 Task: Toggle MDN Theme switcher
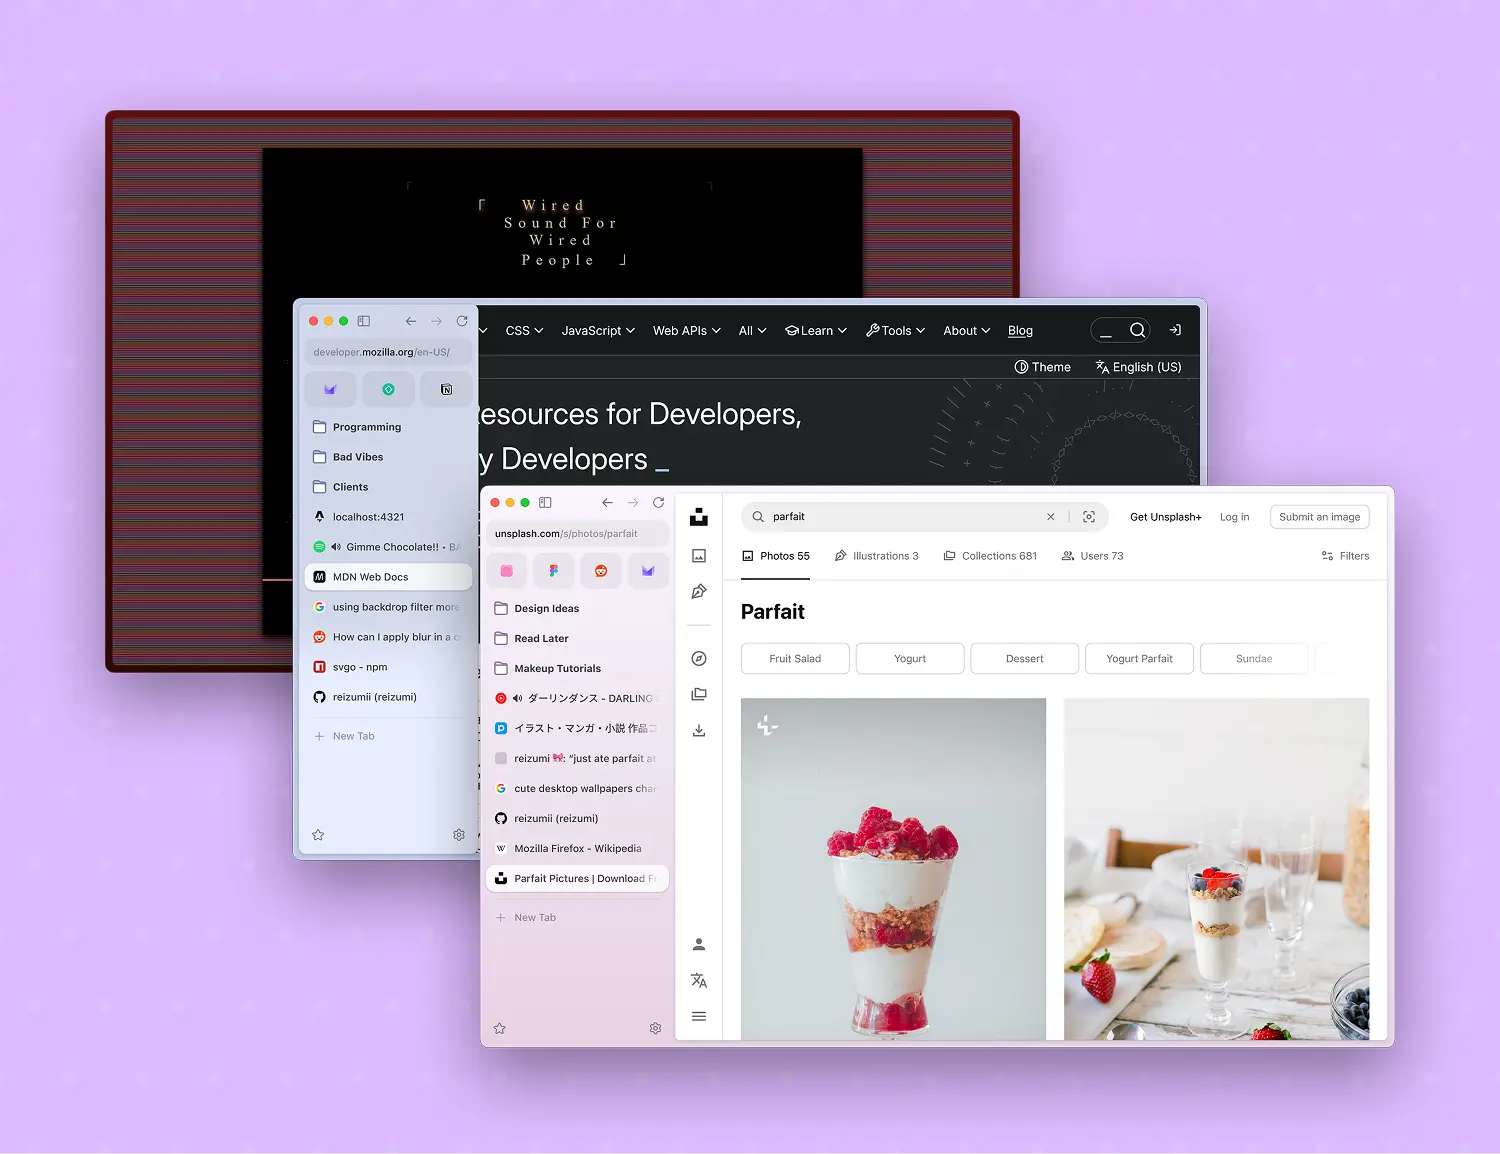[x=1042, y=367]
